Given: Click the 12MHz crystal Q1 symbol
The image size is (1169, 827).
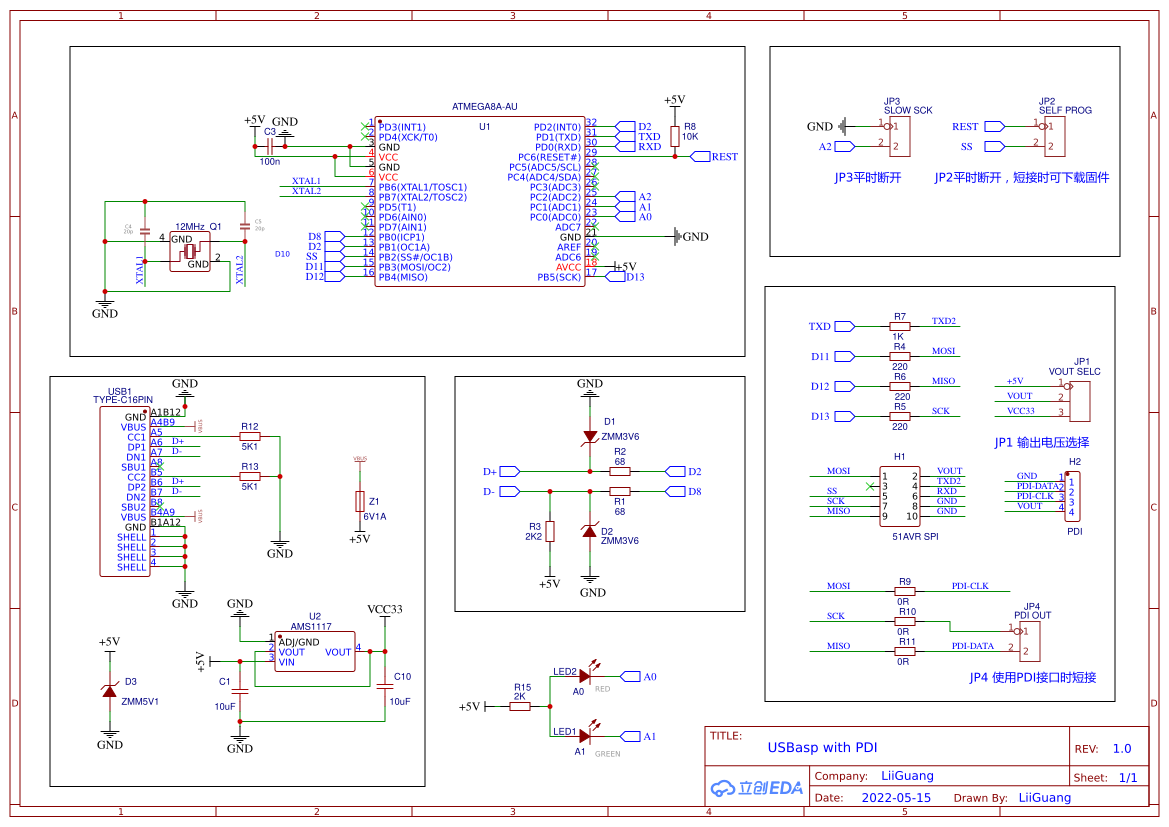Looking at the screenshot, I should click(x=189, y=251).
